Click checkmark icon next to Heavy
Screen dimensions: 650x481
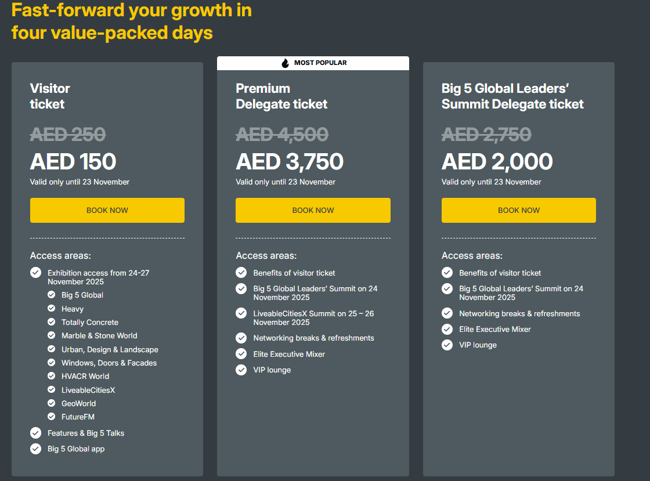[51, 309]
